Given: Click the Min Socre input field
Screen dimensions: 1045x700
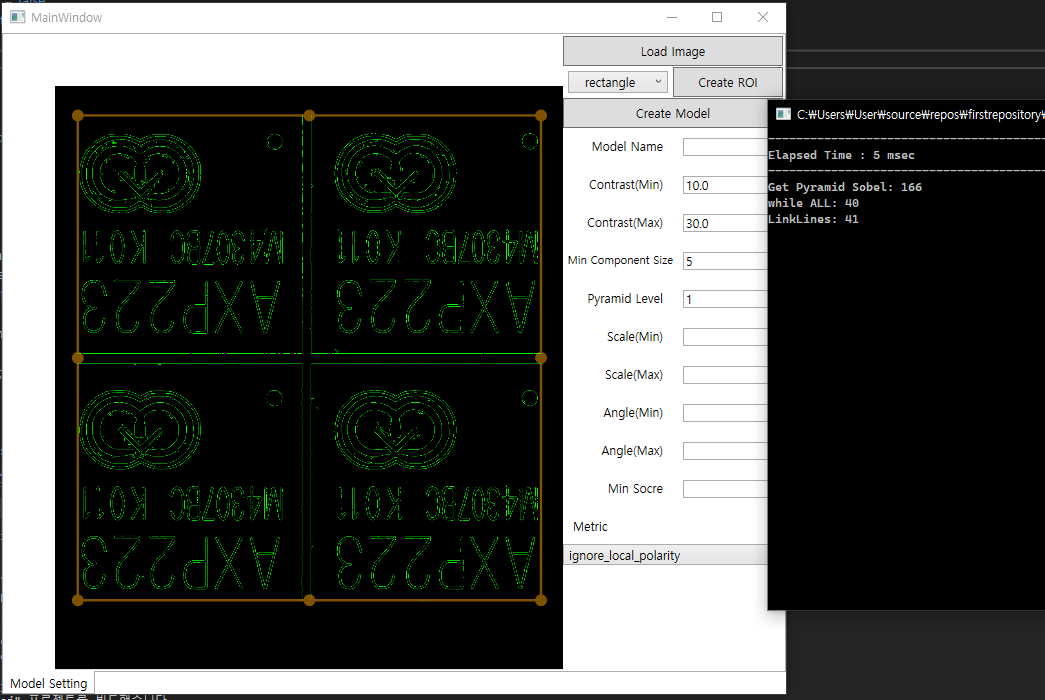Looking at the screenshot, I should [725, 489].
